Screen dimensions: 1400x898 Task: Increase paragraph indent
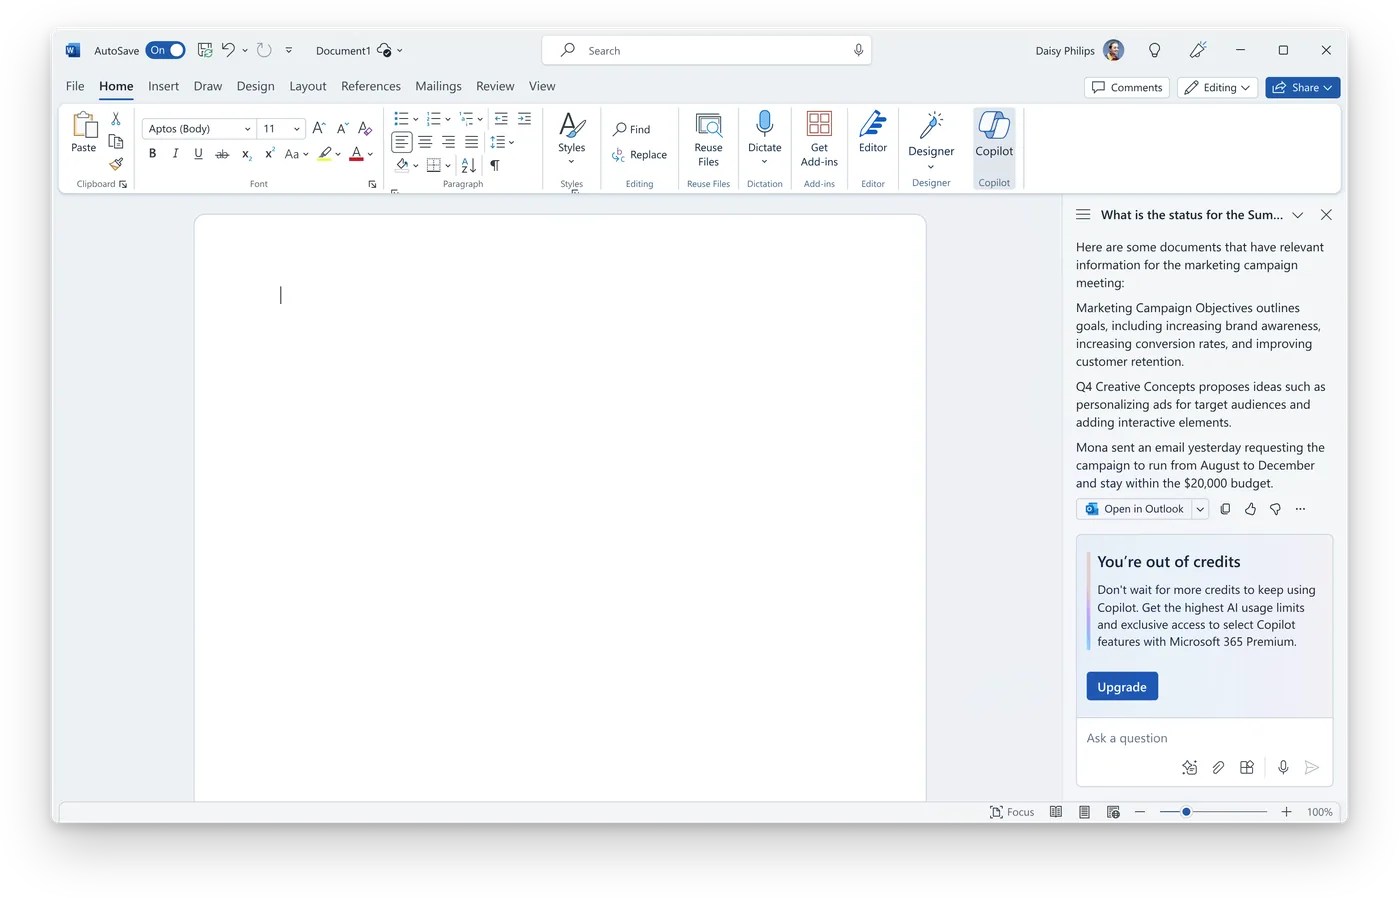[524, 118]
